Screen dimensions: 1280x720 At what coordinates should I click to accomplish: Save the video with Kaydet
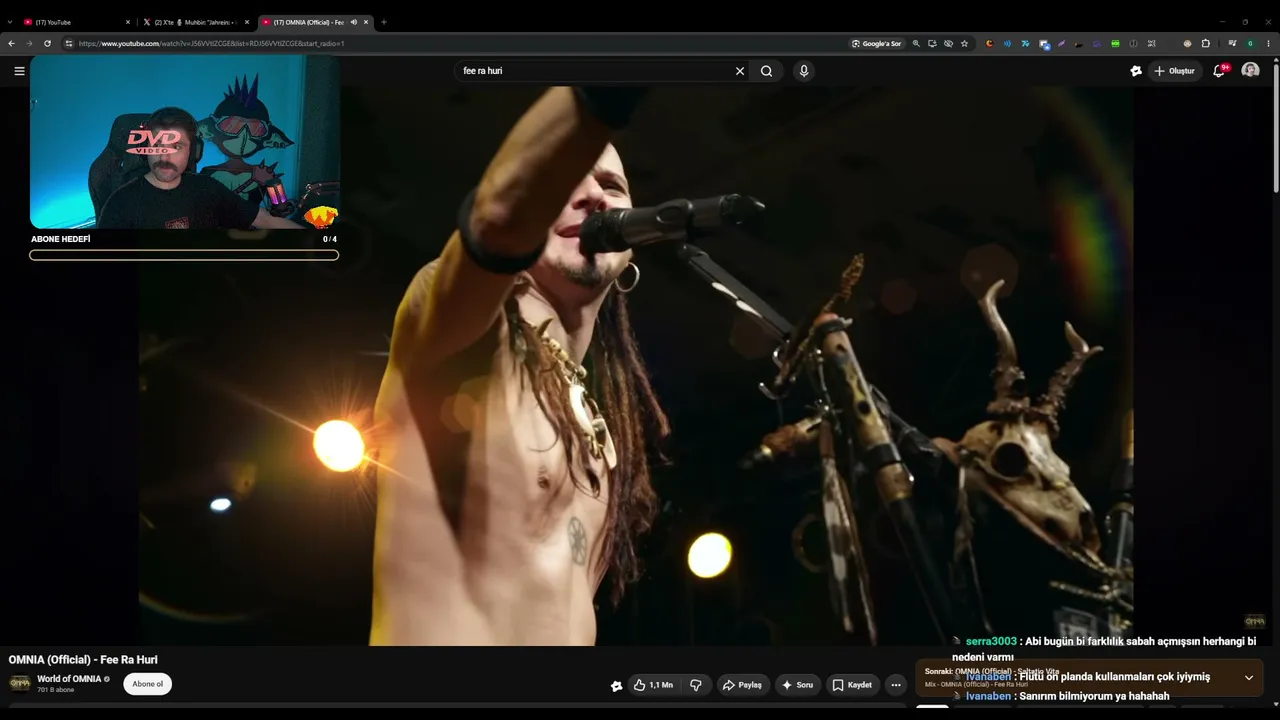853,685
